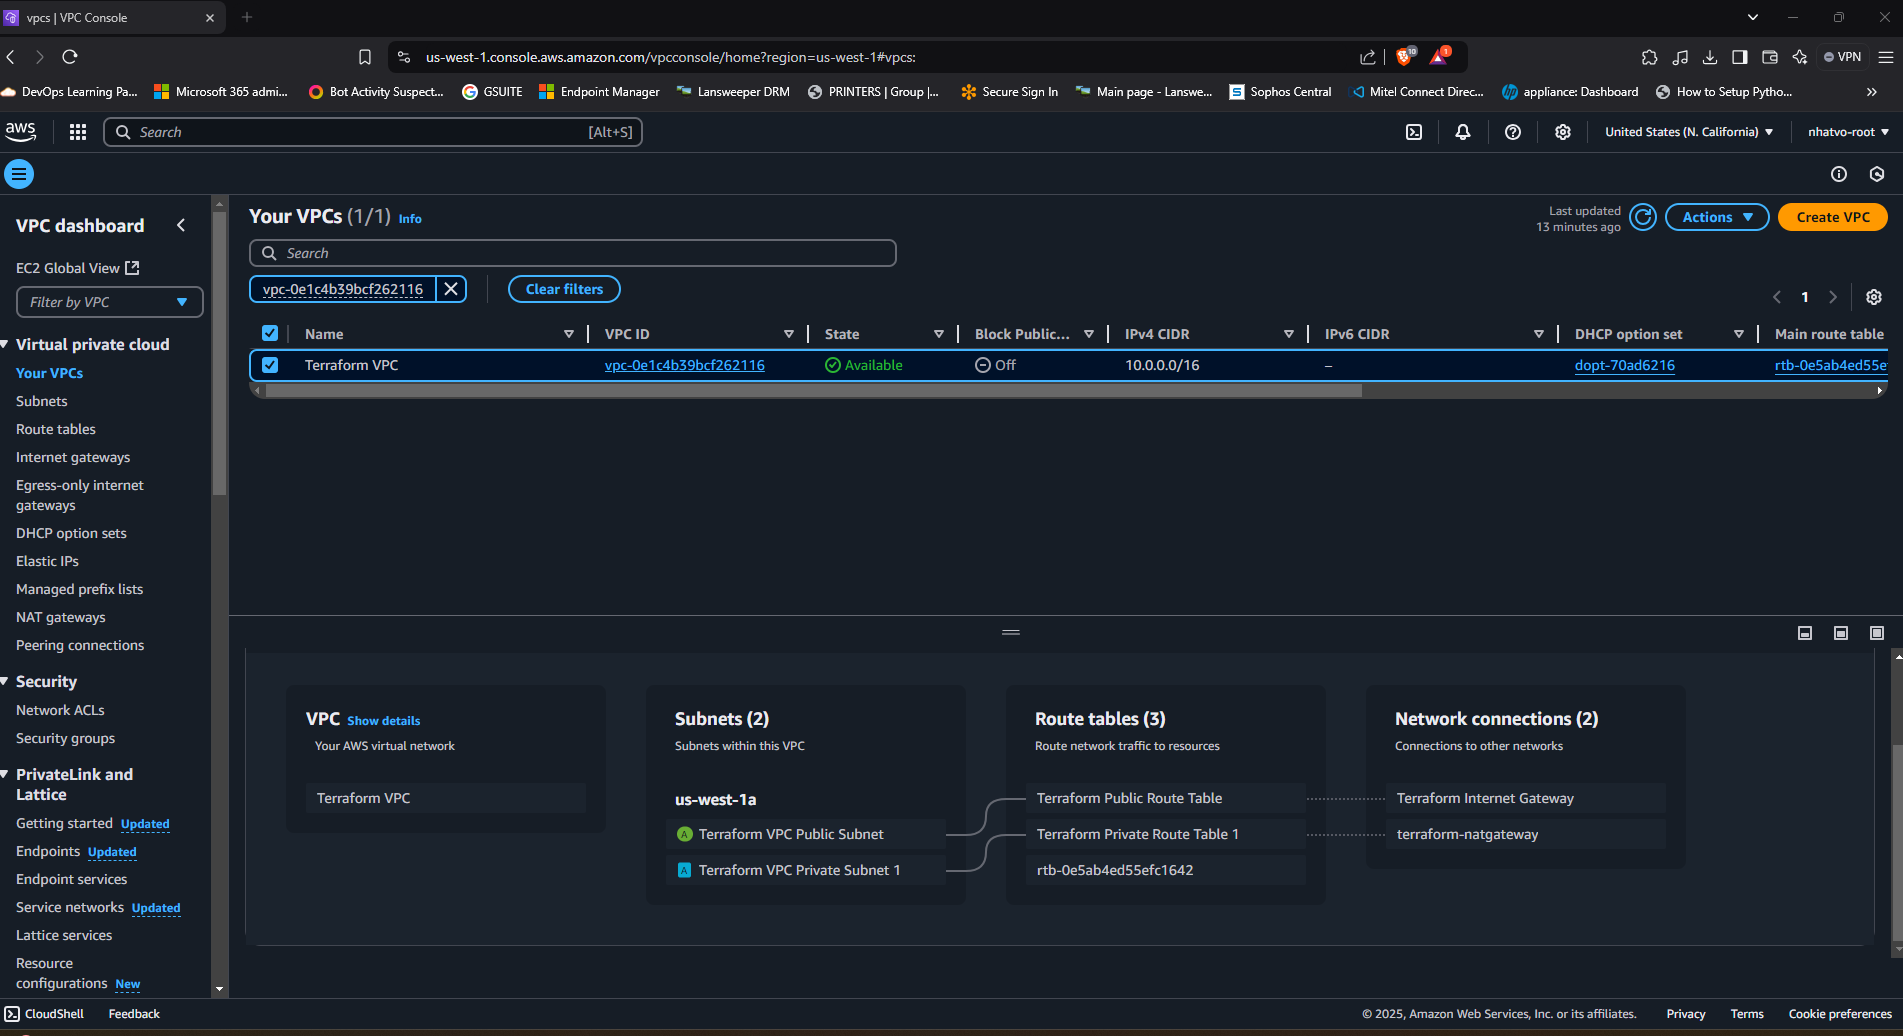Image resolution: width=1903 pixels, height=1036 pixels.
Task: Focus the AWS global search box
Action: pyautogui.click(x=373, y=132)
